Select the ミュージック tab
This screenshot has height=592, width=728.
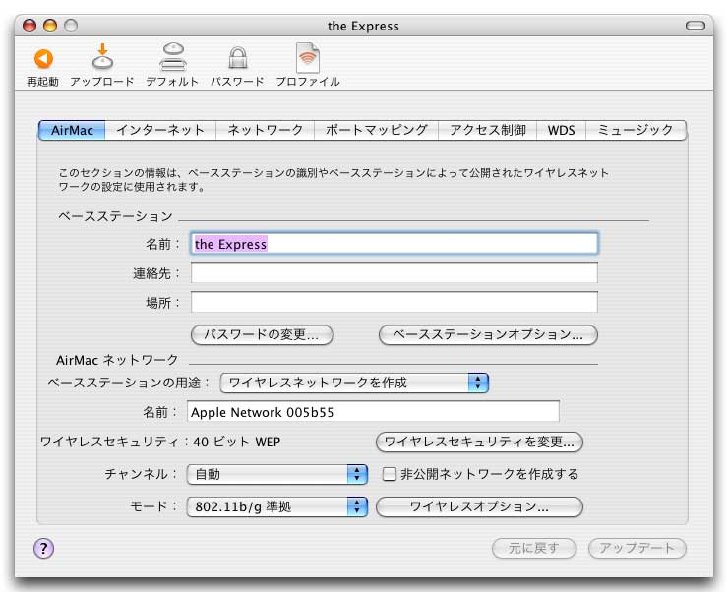(636, 130)
